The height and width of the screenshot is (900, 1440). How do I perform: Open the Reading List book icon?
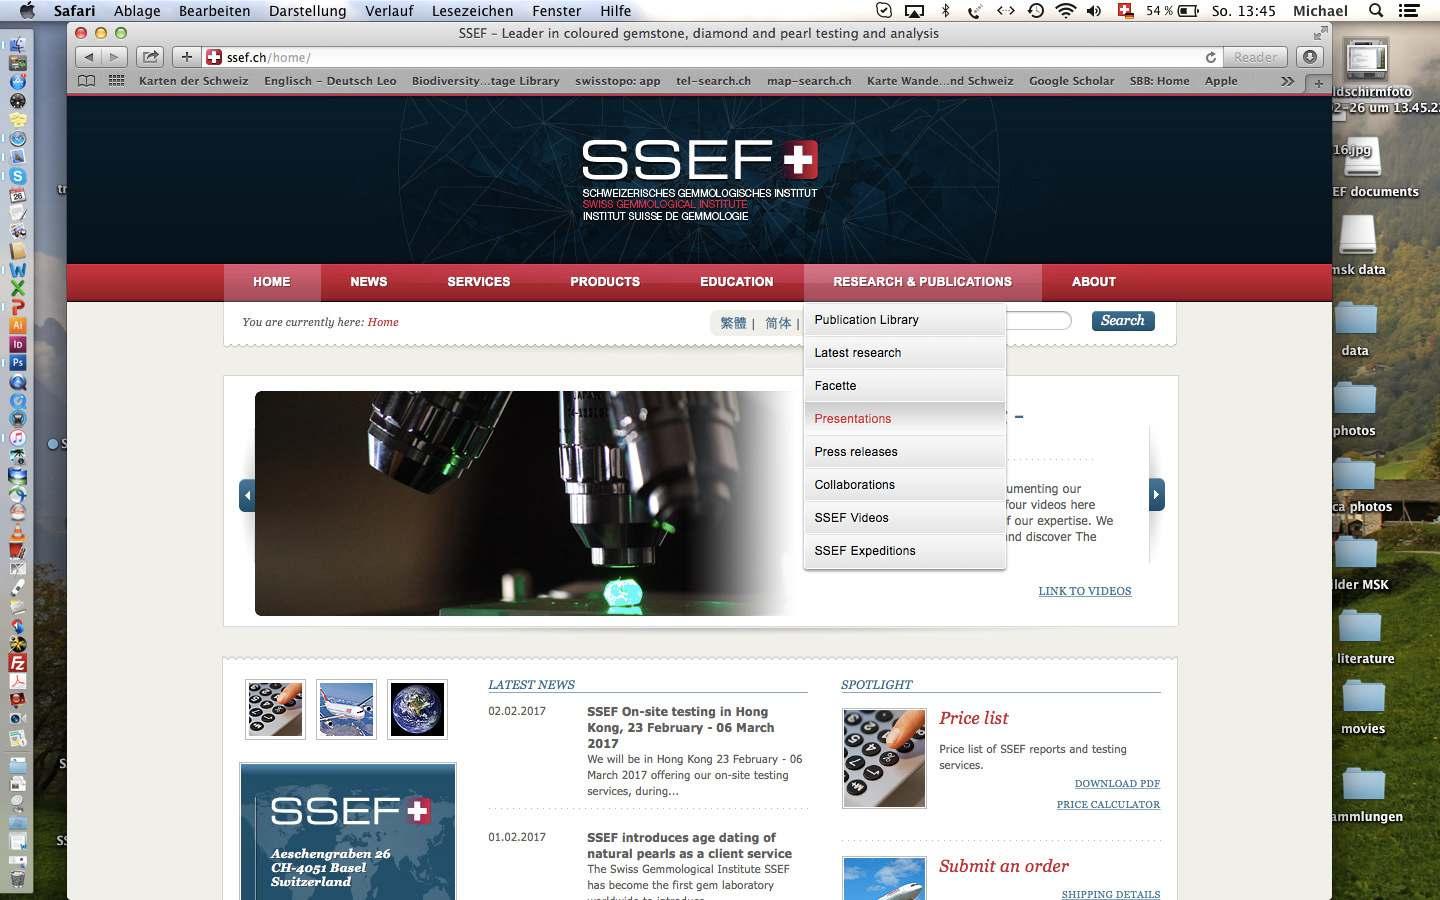pos(87,81)
